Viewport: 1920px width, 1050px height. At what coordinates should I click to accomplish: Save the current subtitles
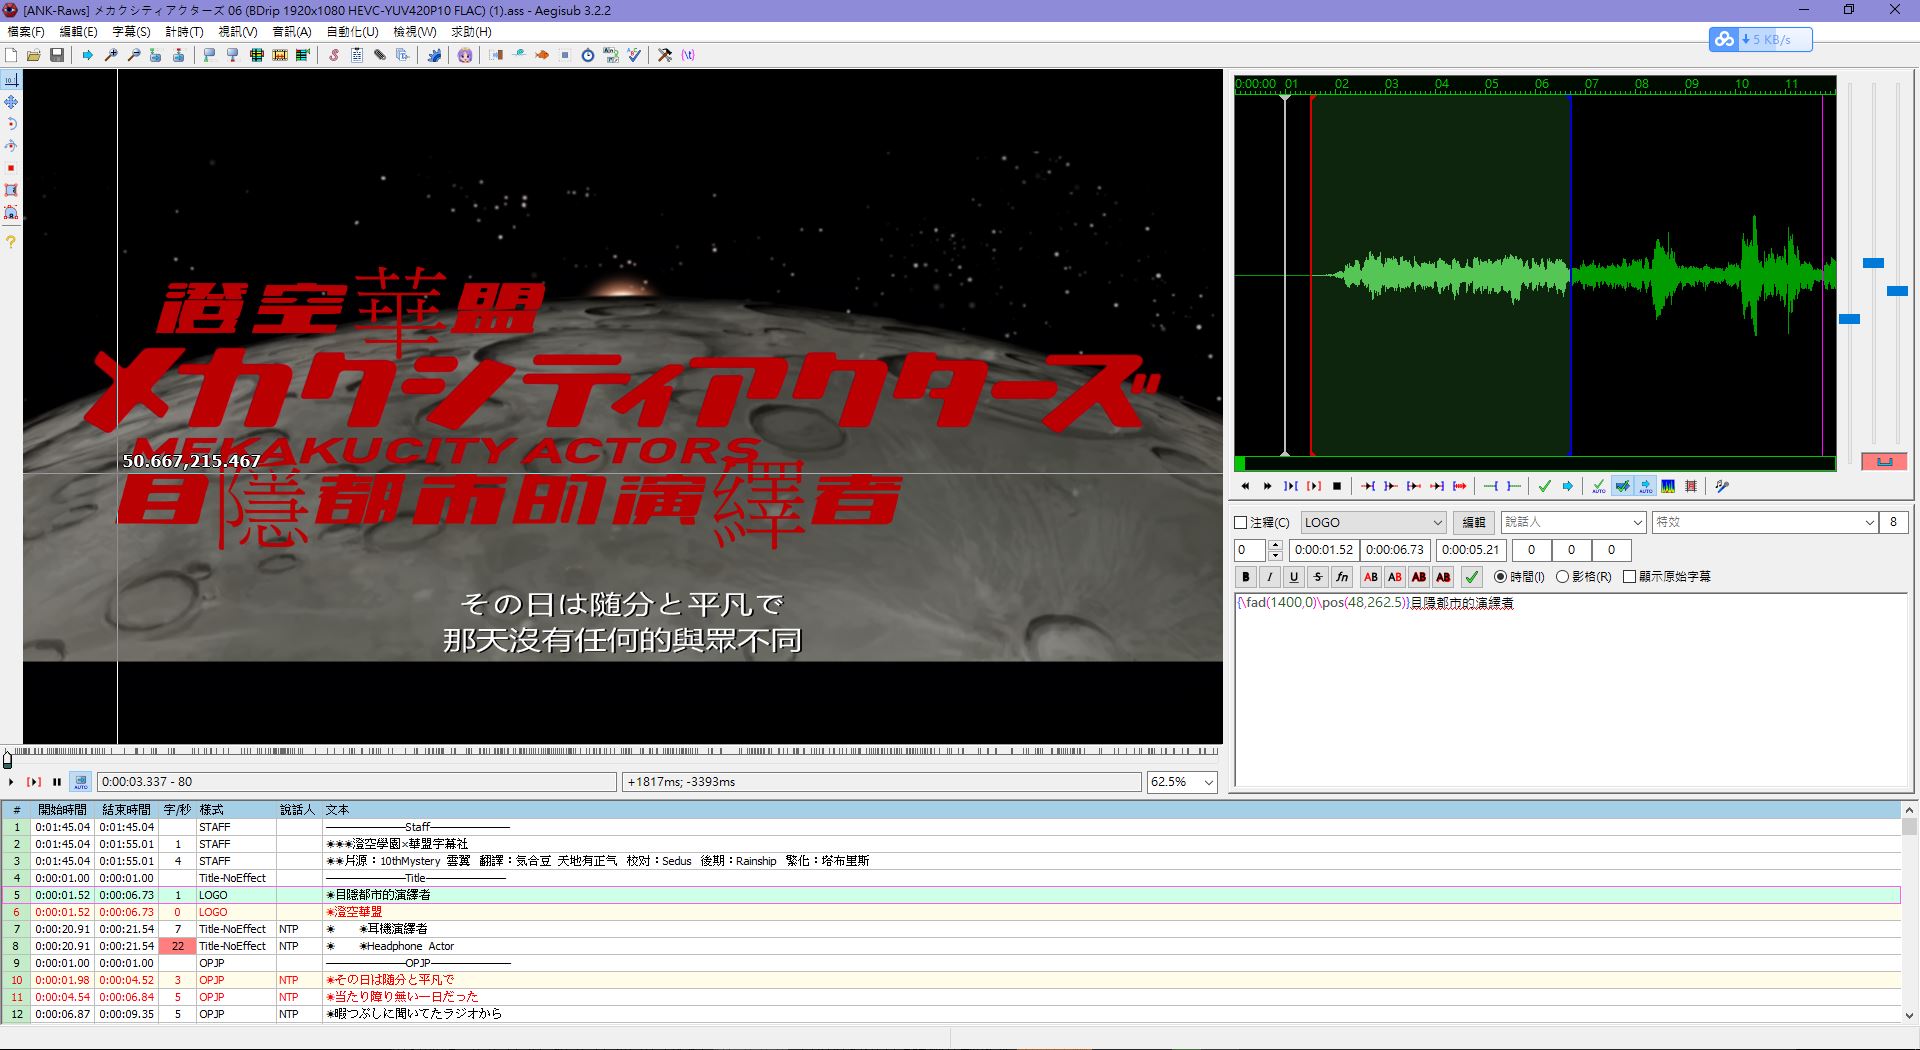[x=57, y=55]
